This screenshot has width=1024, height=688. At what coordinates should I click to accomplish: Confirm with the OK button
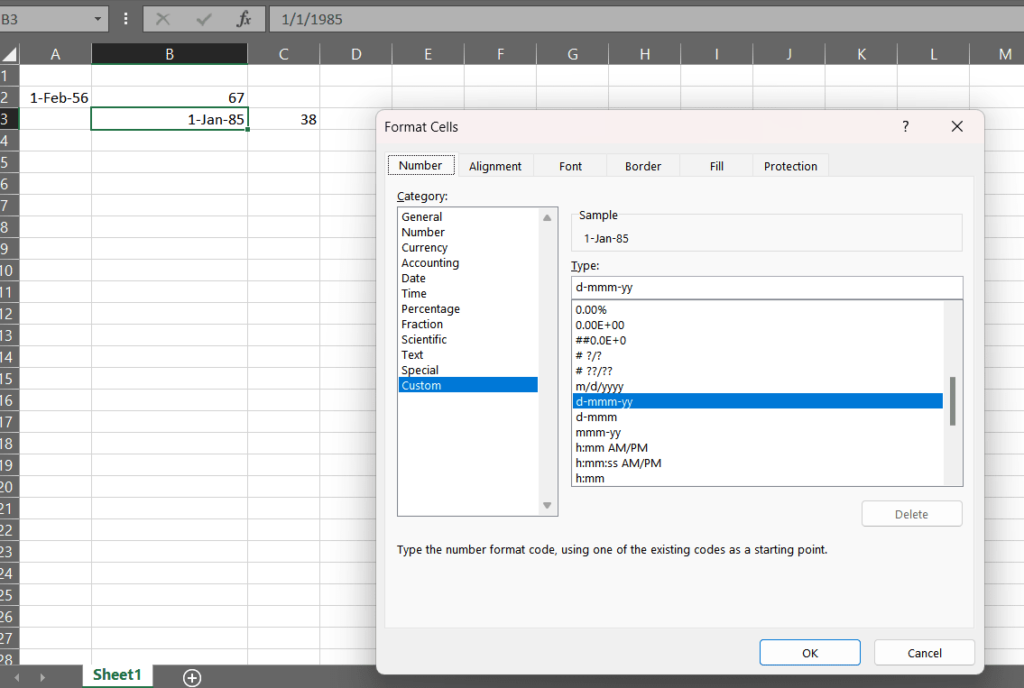(810, 653)
